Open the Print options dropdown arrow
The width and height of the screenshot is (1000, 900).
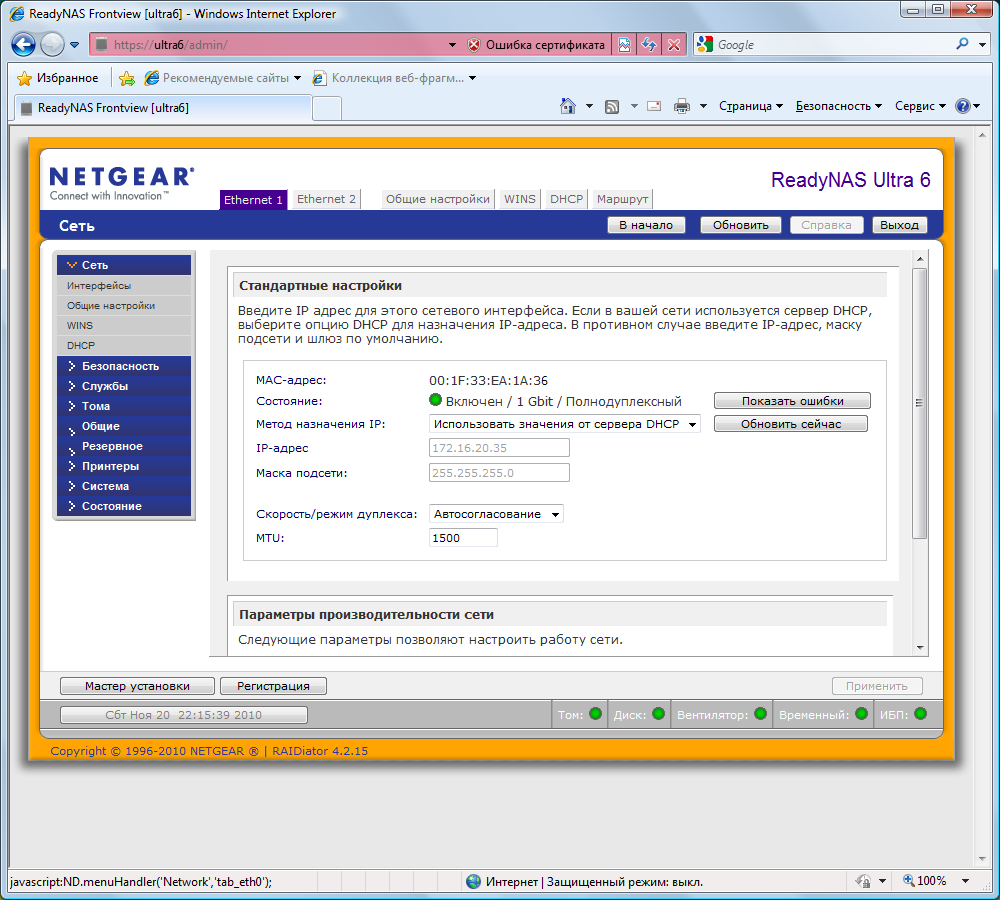703,106
